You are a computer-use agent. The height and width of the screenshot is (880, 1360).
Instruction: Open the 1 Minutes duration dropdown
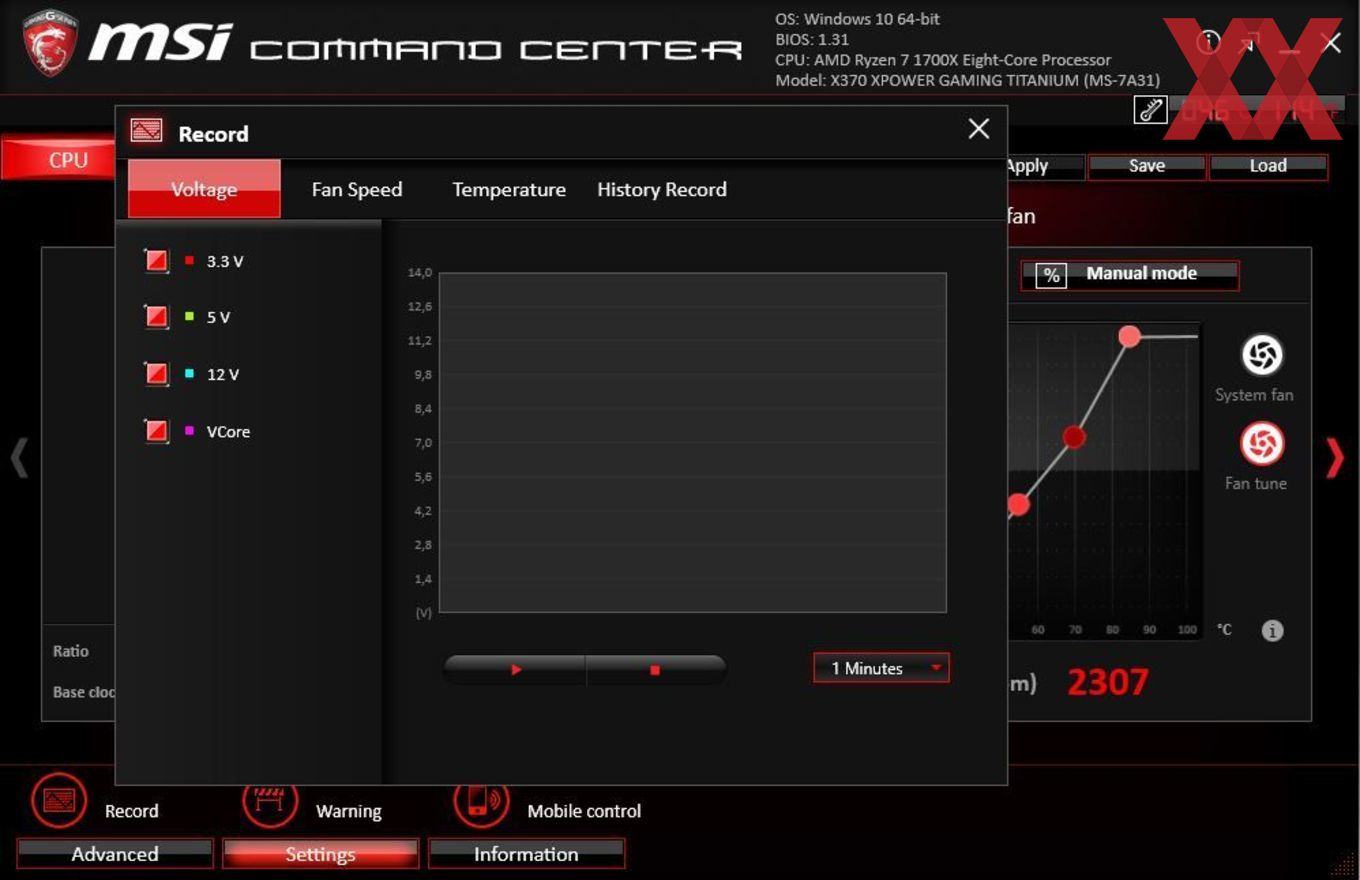(x=881, y=668)
